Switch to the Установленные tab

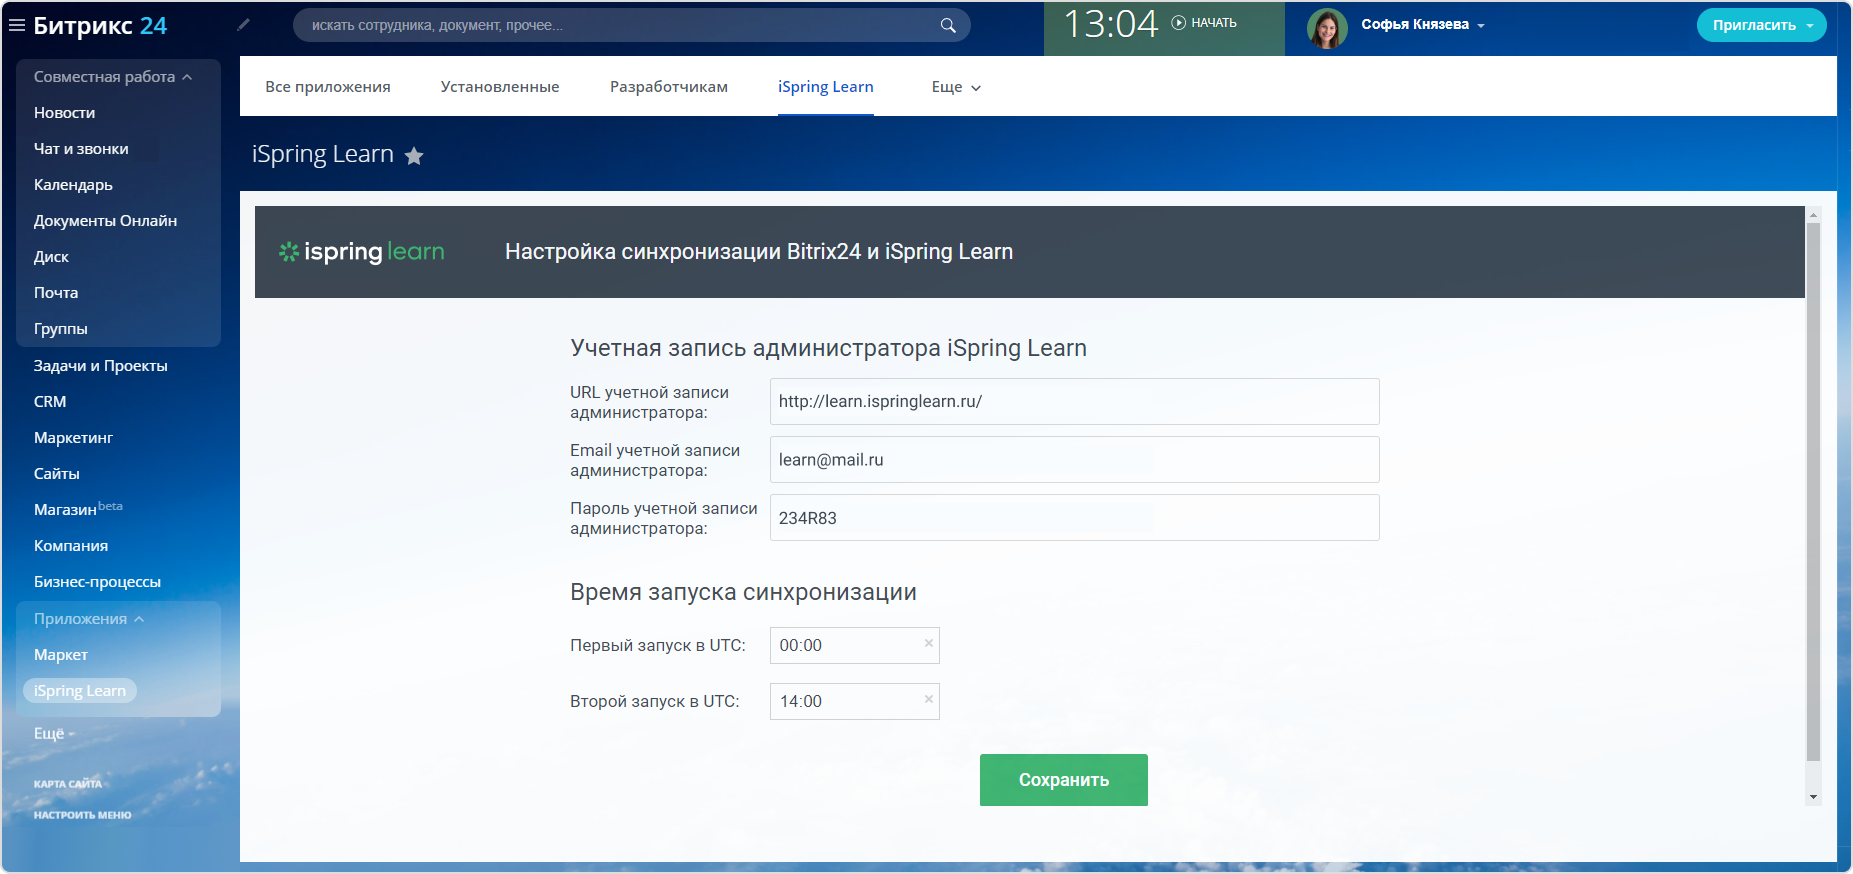click(500, 87)
